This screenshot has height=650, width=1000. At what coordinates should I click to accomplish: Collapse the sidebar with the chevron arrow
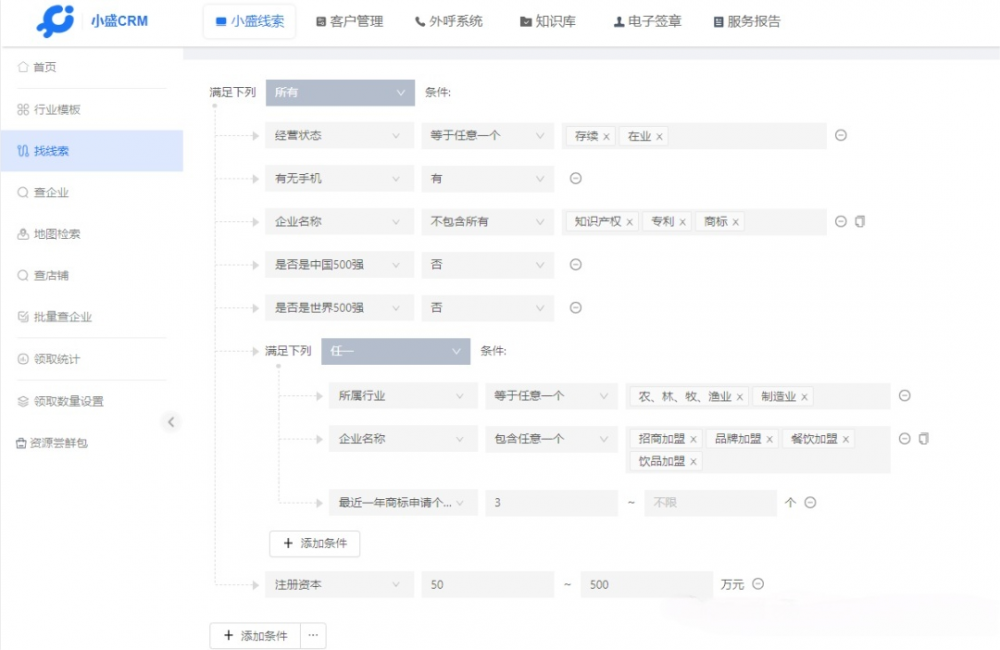(172, 422)
